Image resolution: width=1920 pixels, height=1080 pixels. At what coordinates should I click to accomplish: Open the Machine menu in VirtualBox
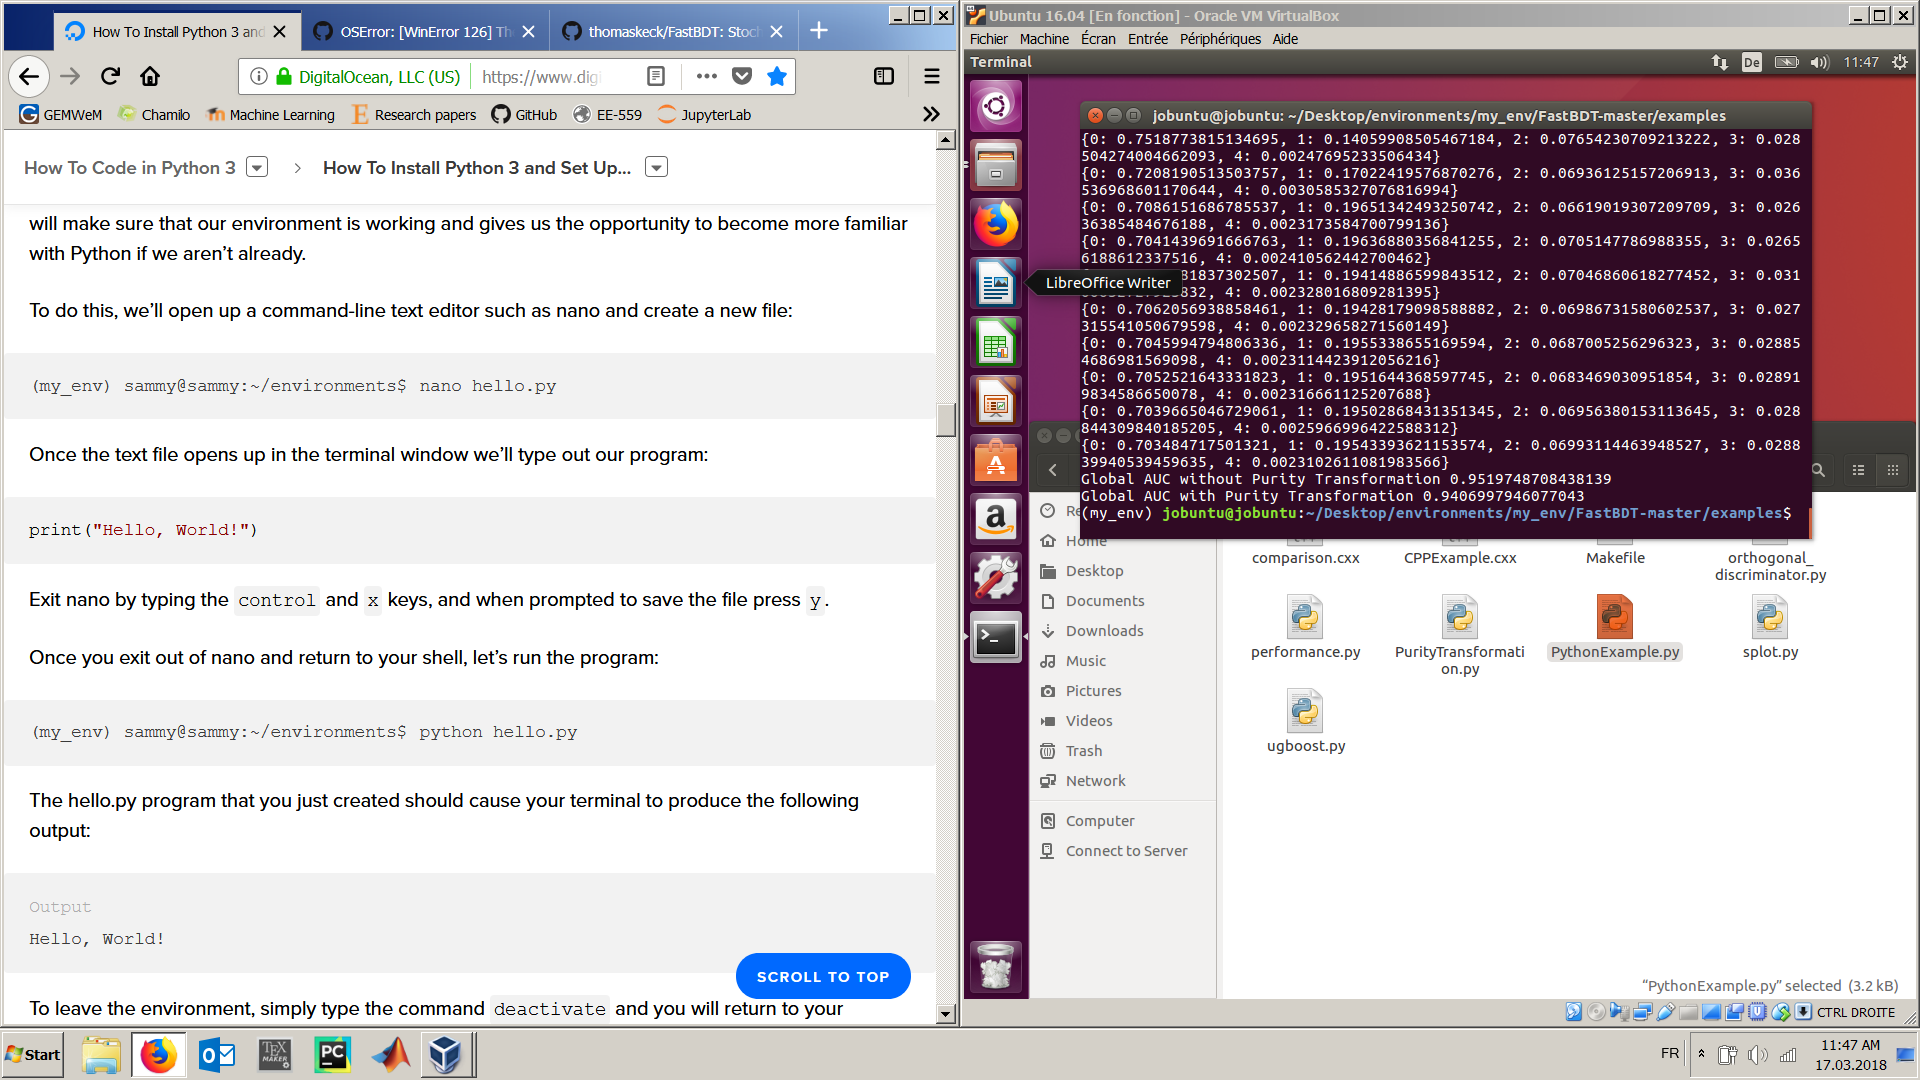1044,39
